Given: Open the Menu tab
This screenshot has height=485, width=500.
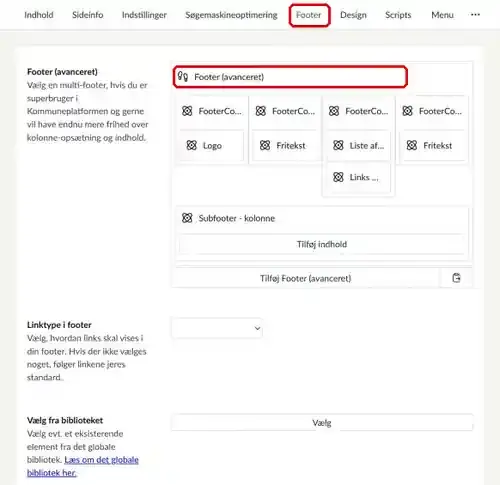Looking at the screenshot, I should pyautogui.click(x=442, y=15).
